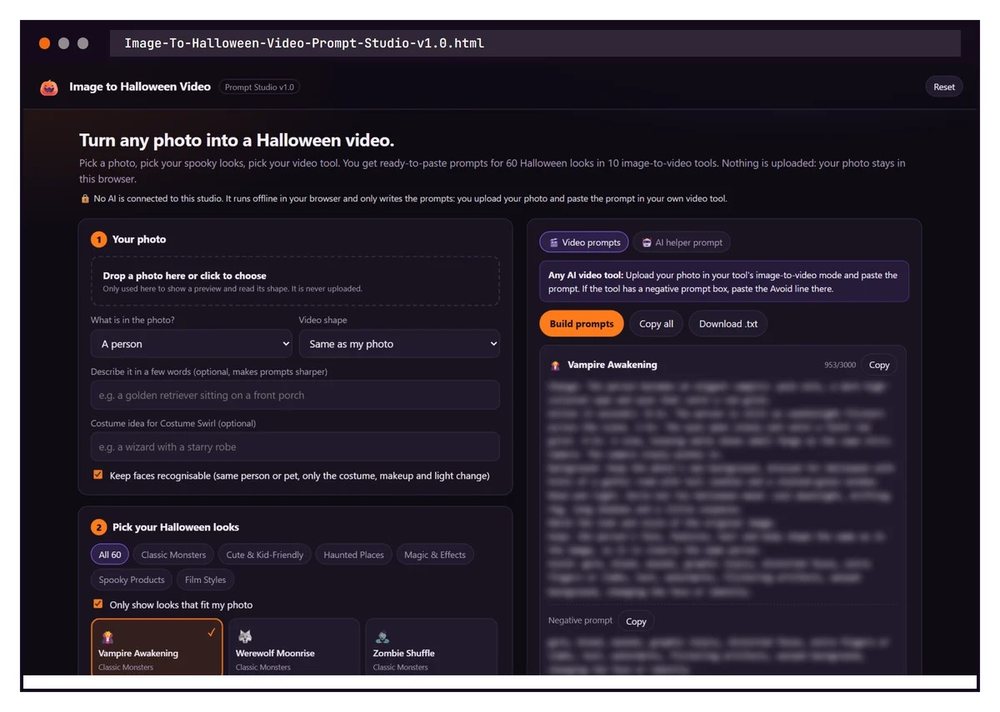Filter looks by Cute & Kid-Friendly
This screenshot has height=712, width=1000.
coord(265,555)
